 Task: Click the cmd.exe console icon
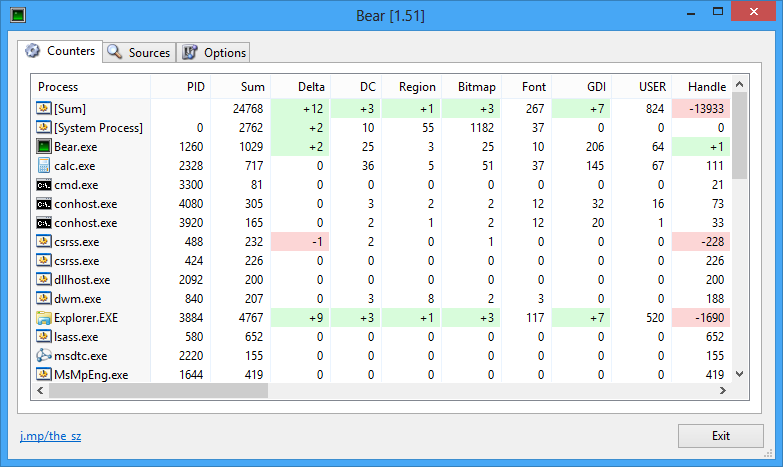43,185
